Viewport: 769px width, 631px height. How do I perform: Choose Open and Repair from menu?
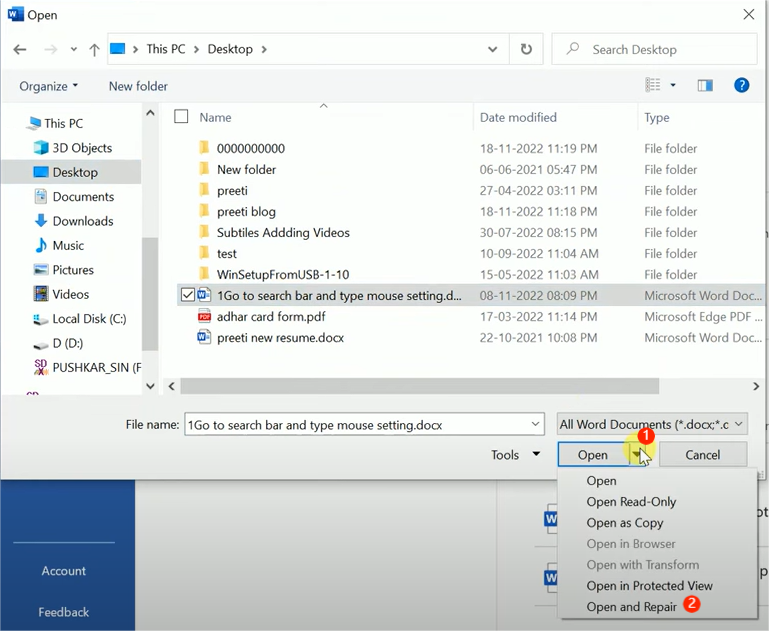point(631,607)
